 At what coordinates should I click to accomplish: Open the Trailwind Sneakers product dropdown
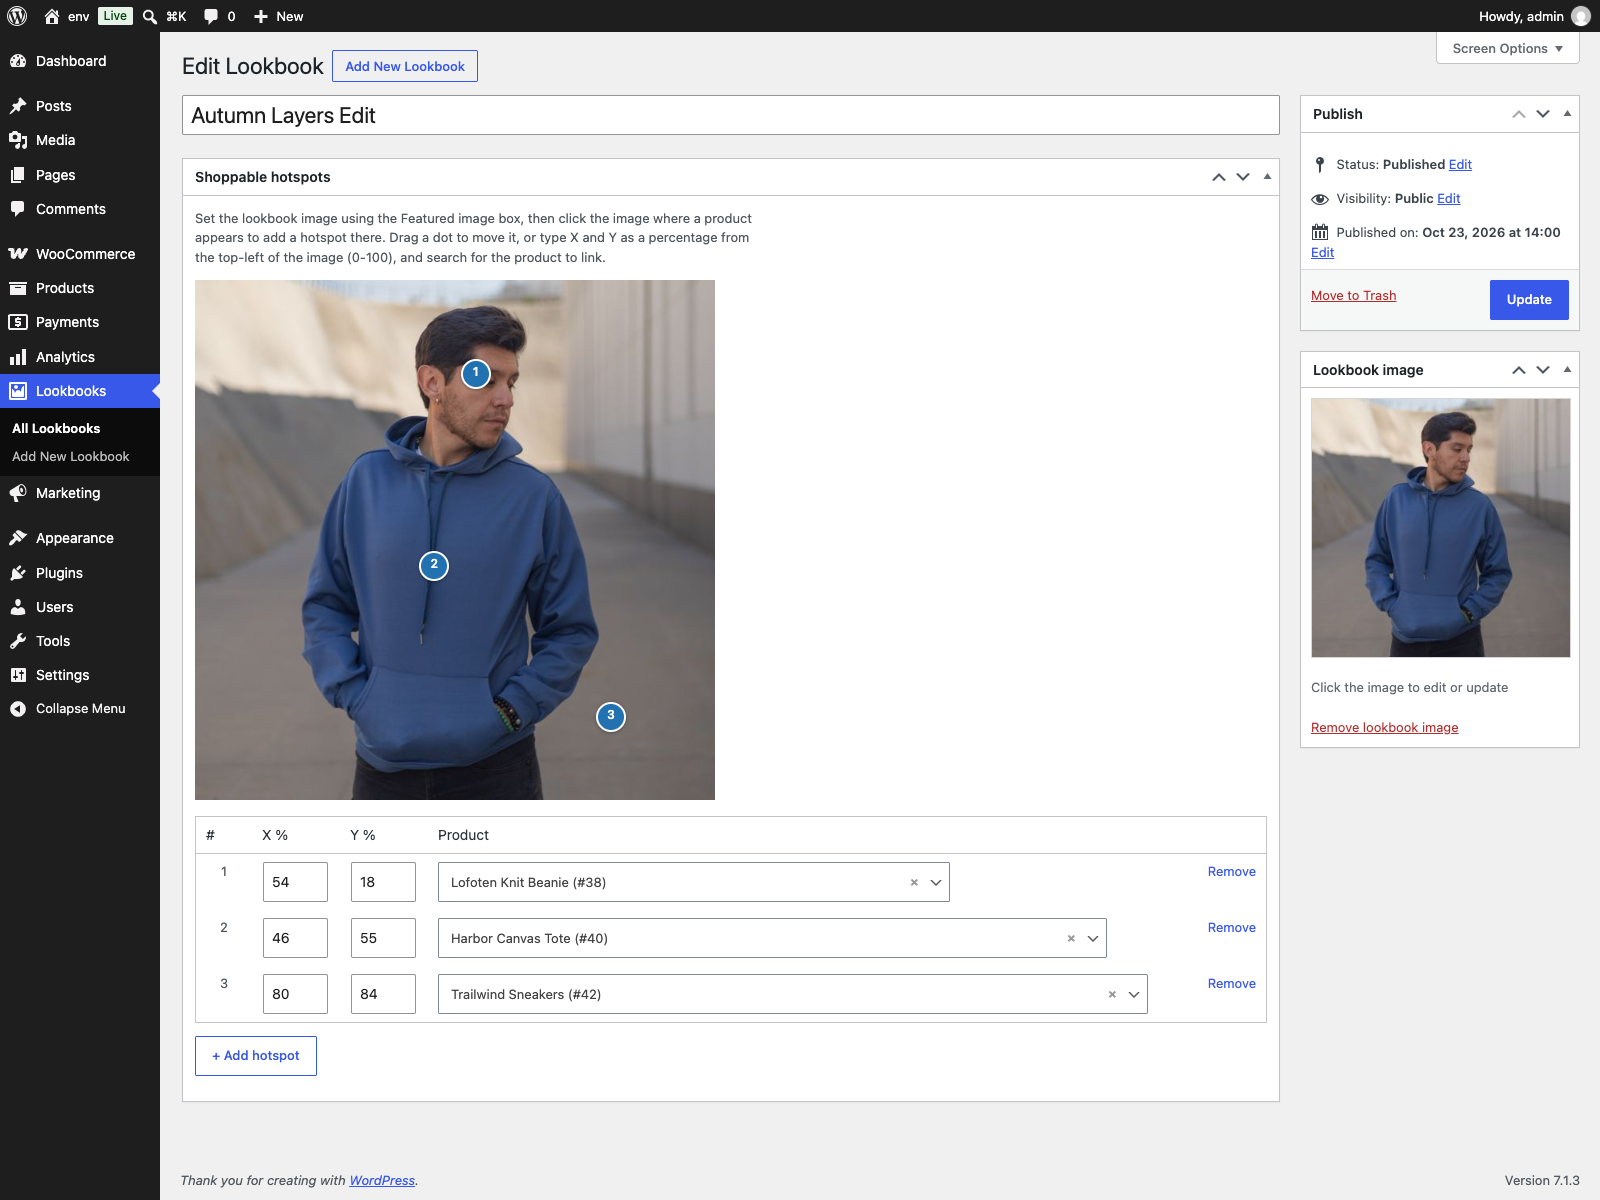click(x=1134, y=995)
